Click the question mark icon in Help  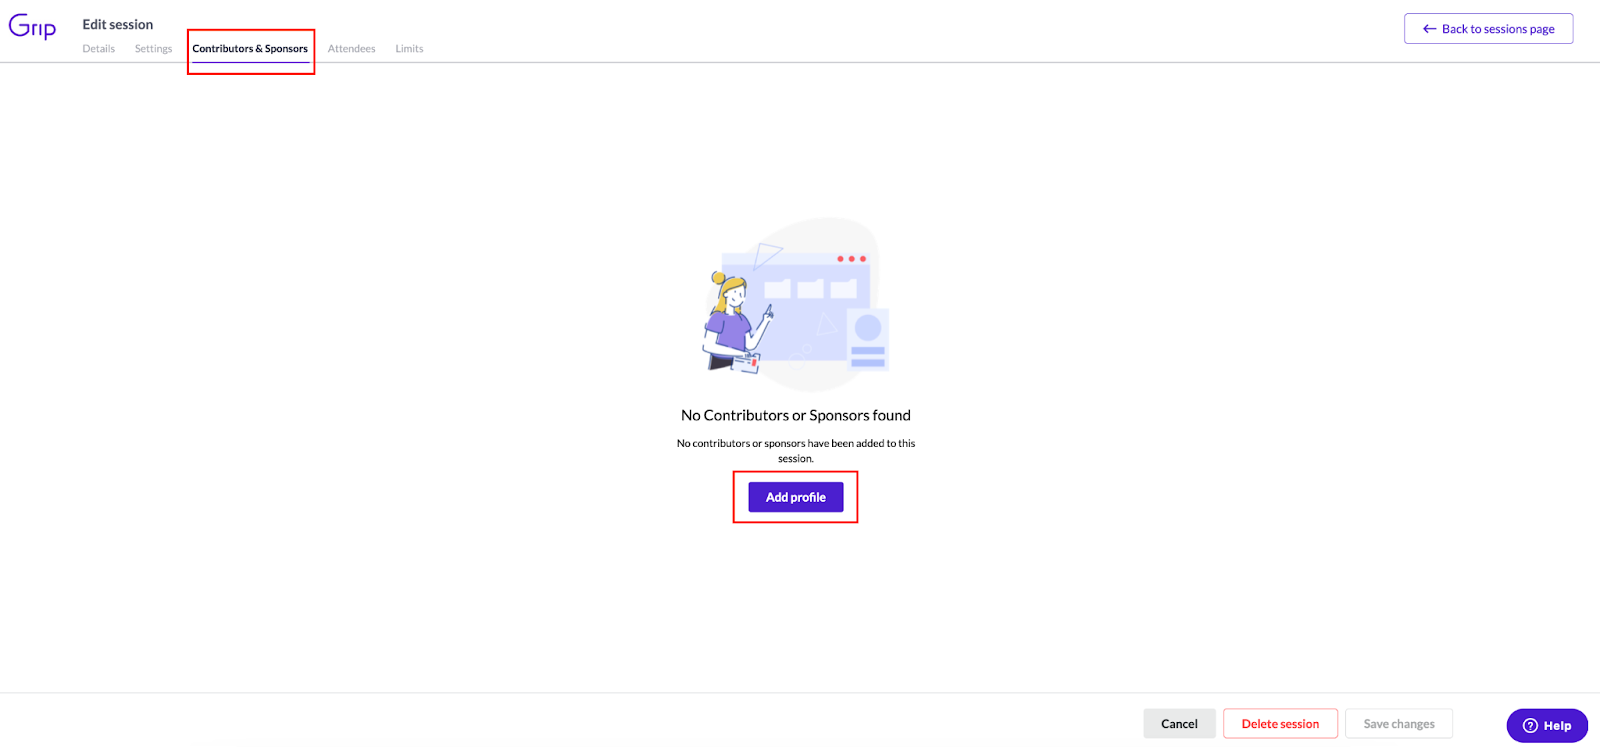(1530, 726)
